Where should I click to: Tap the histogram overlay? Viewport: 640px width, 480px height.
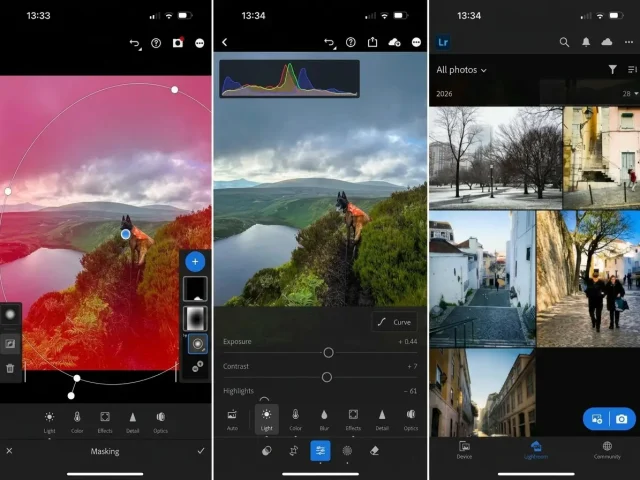coord(289,79)
